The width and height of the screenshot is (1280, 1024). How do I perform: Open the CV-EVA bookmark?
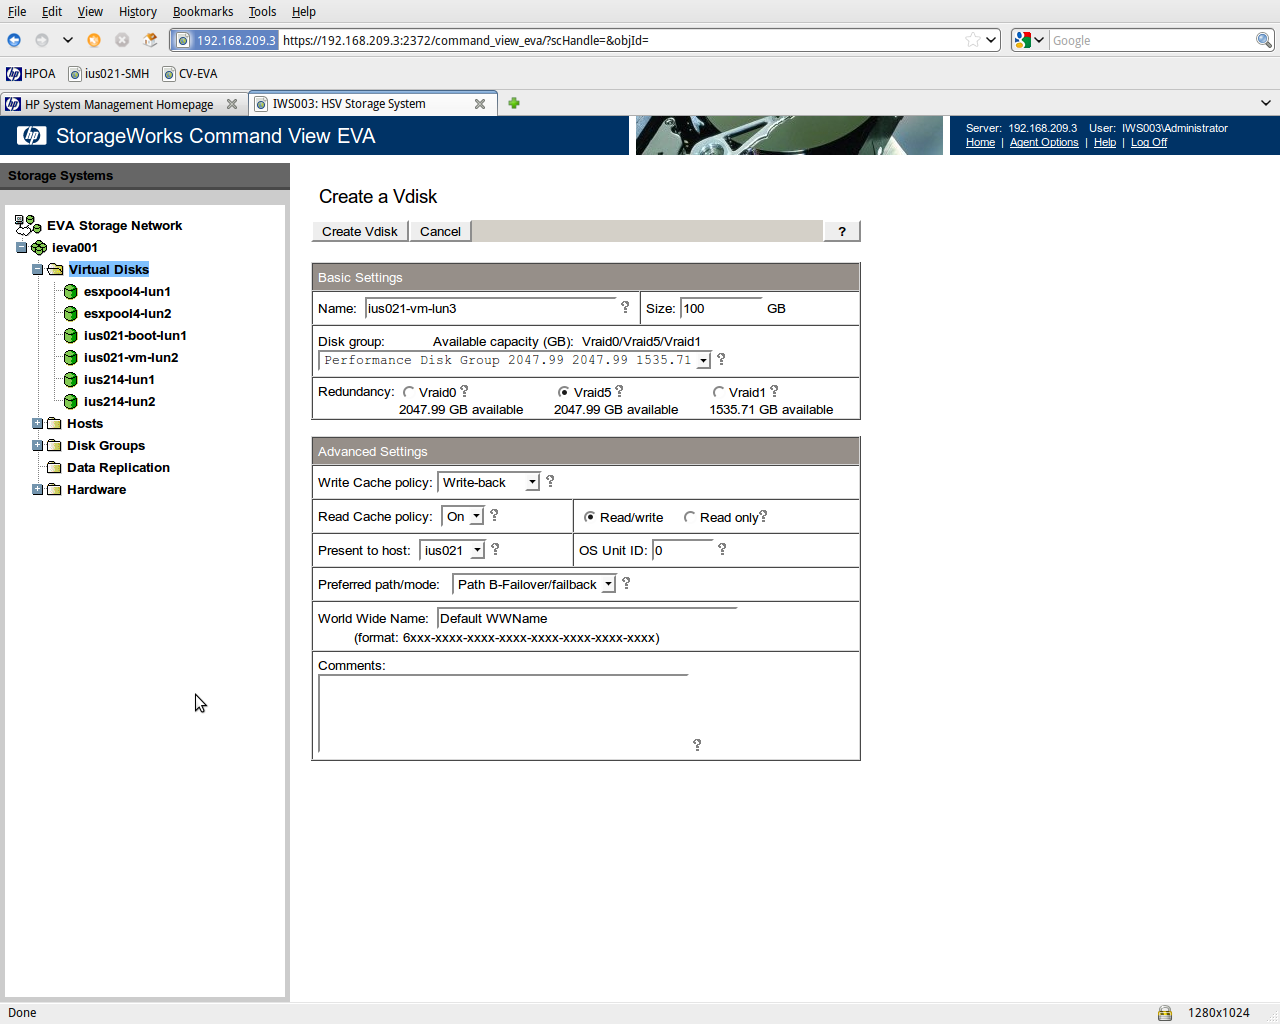[x=188, y=73]
